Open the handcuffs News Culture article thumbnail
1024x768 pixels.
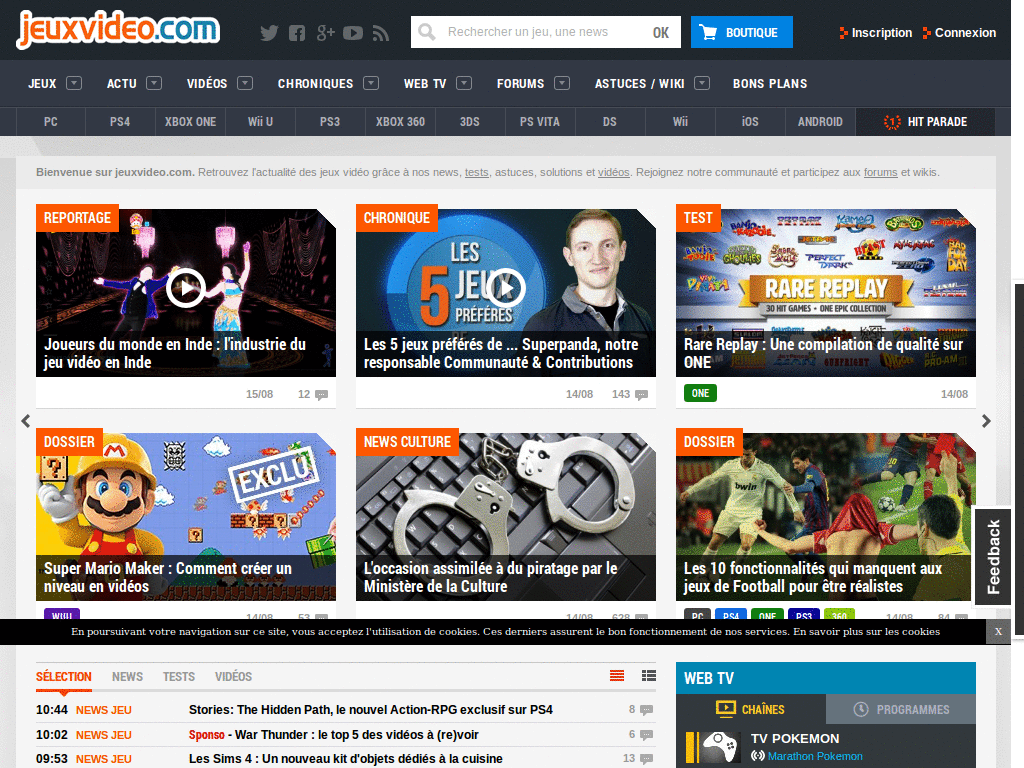(505, 517)
